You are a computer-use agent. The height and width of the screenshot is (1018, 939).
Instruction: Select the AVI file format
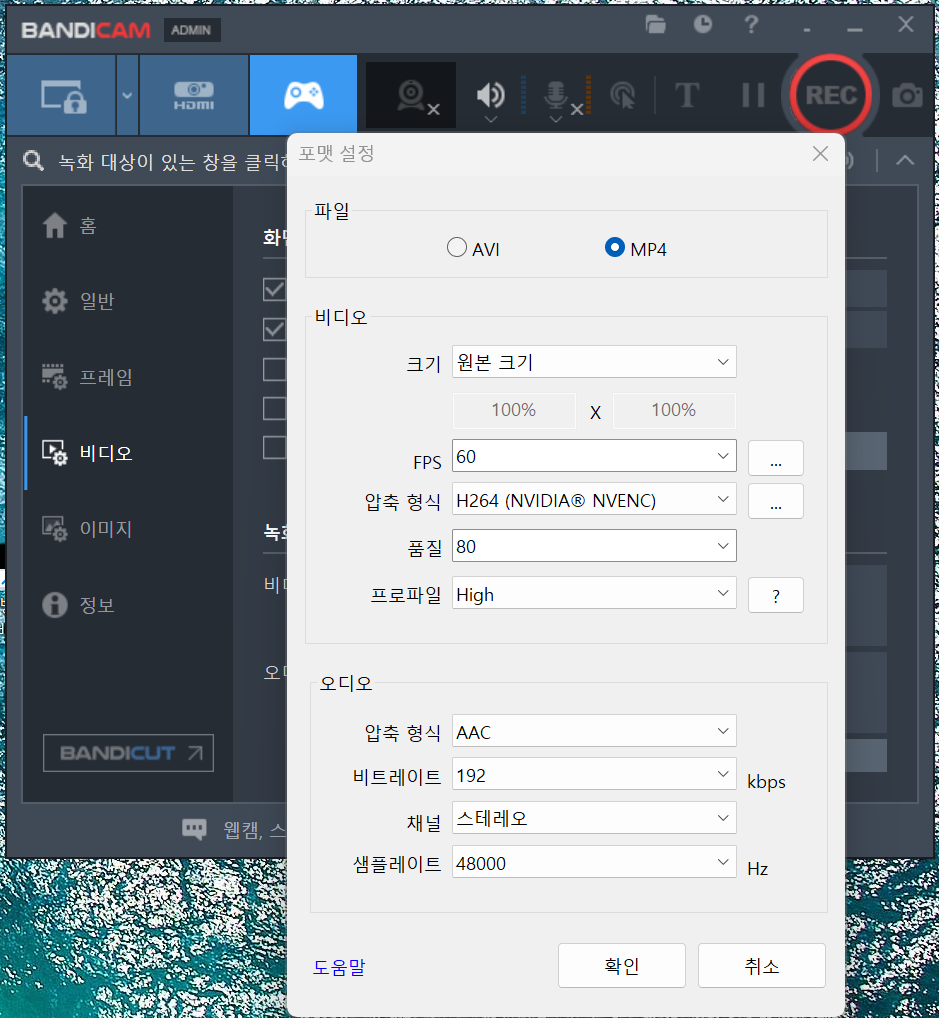coord(457,247)
